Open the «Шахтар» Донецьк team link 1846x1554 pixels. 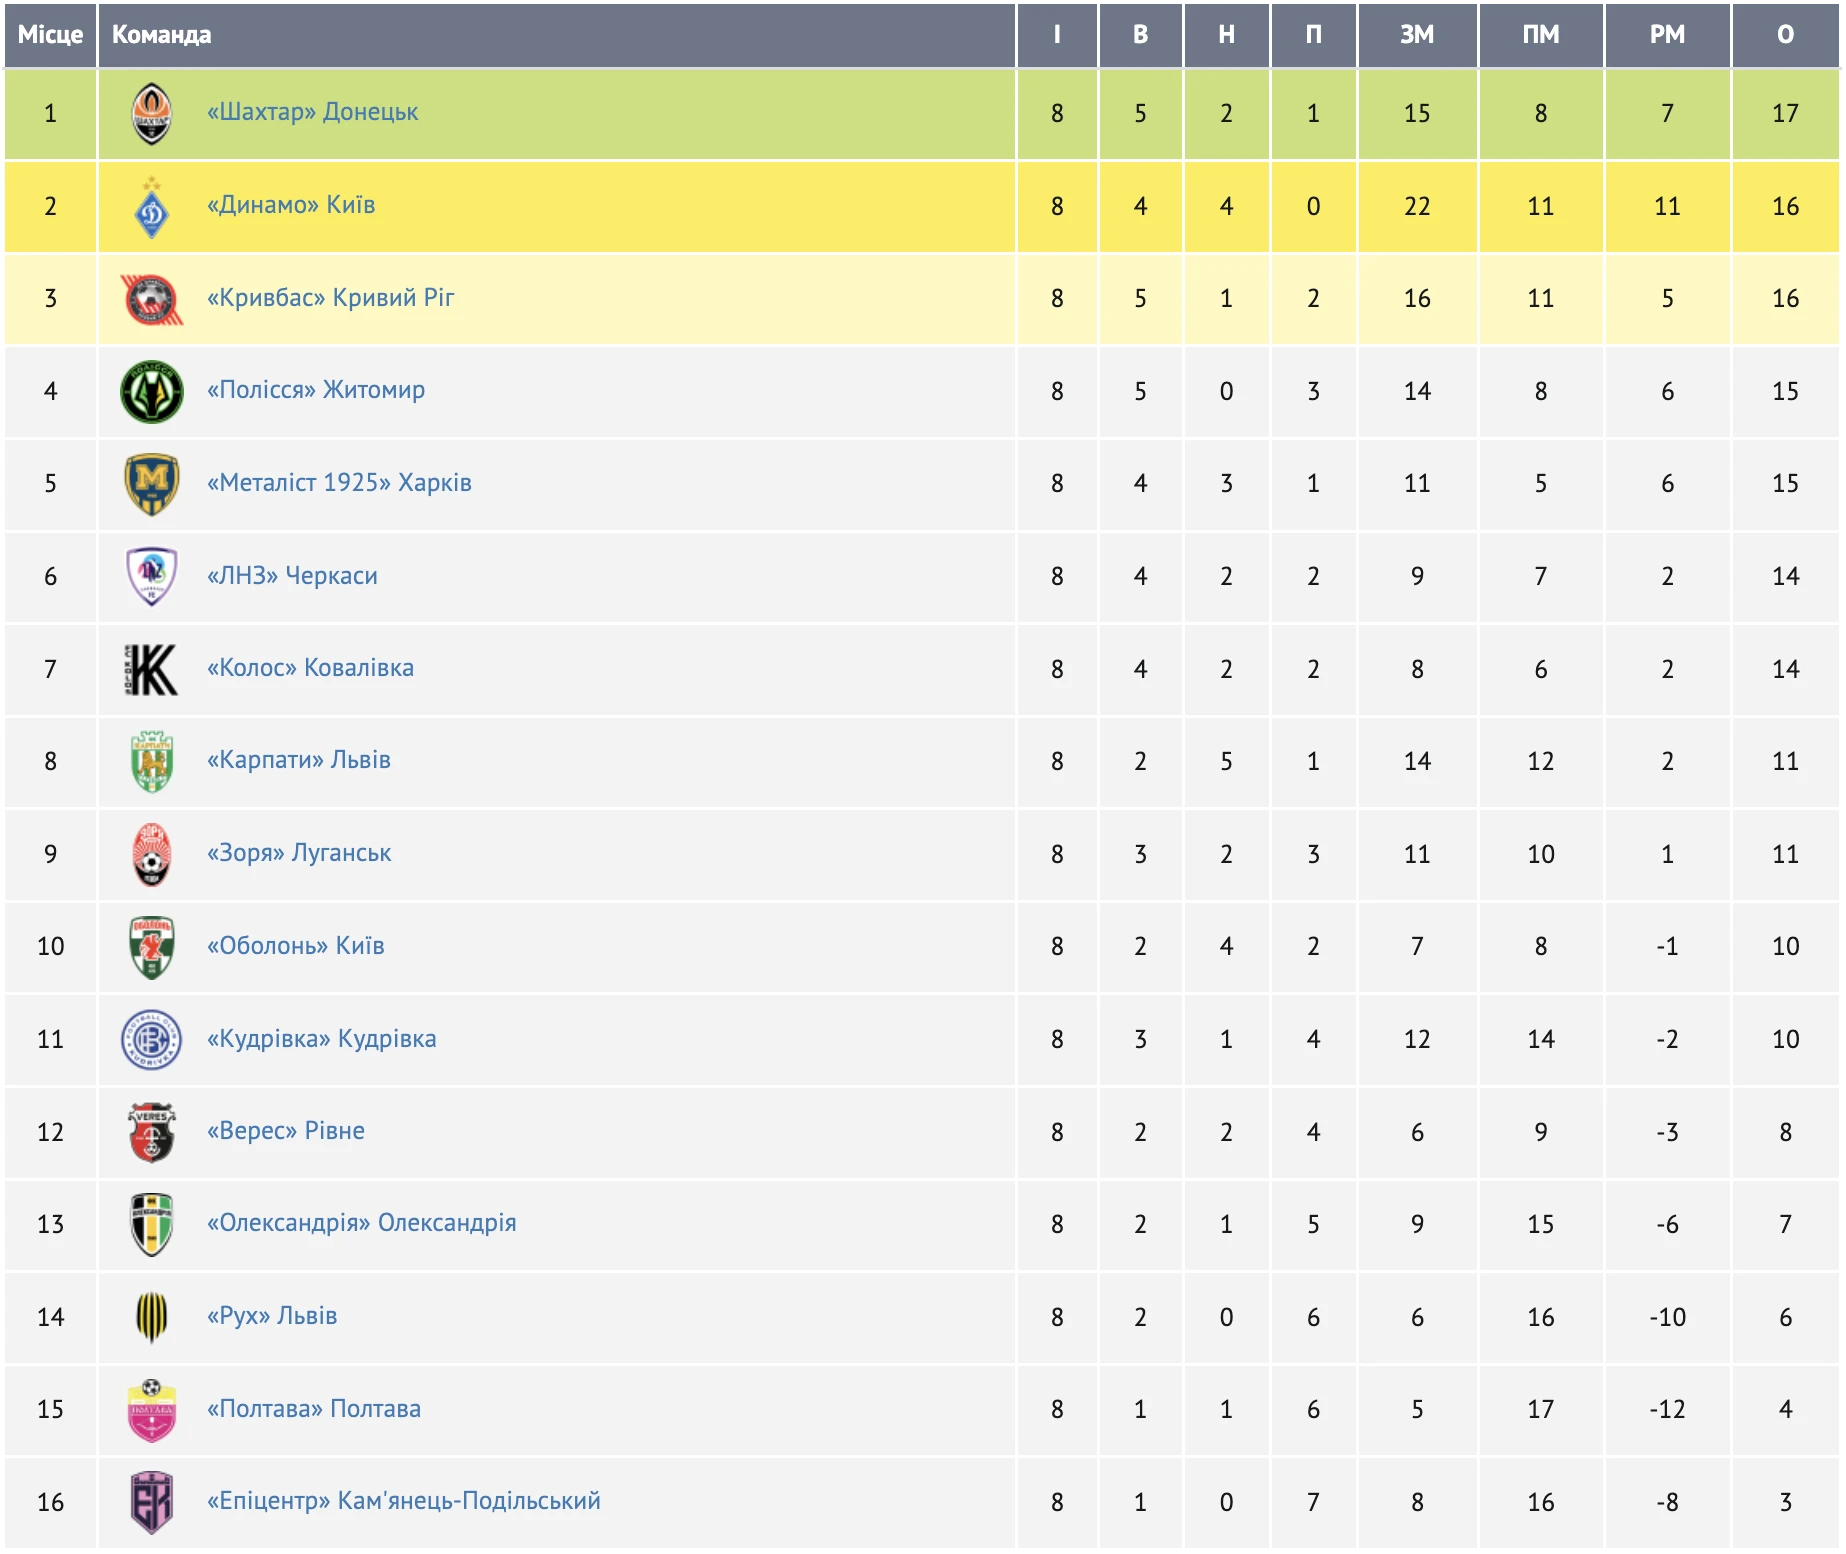[x=312, y=112]
